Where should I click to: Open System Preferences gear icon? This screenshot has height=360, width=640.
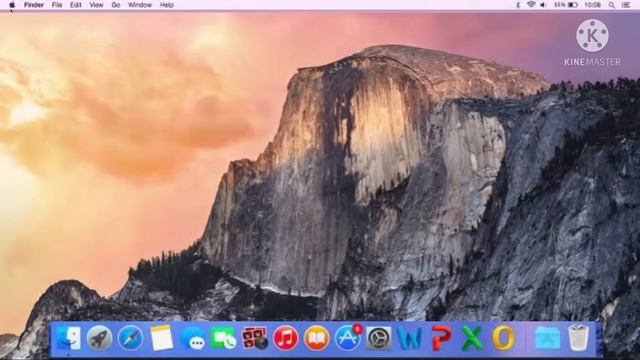tap(378, 338)
